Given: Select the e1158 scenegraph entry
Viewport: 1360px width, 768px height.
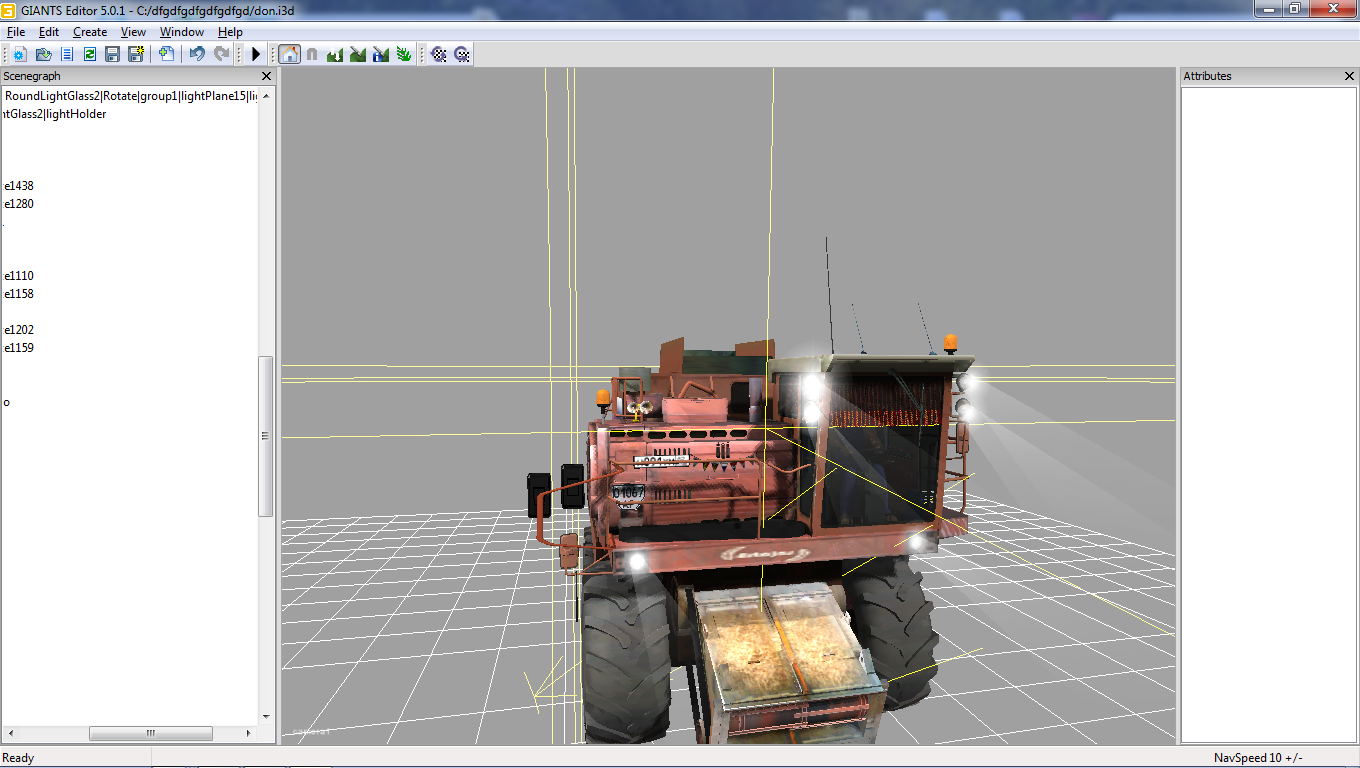Looking at the screenshot, I should [x=19, y=294].
